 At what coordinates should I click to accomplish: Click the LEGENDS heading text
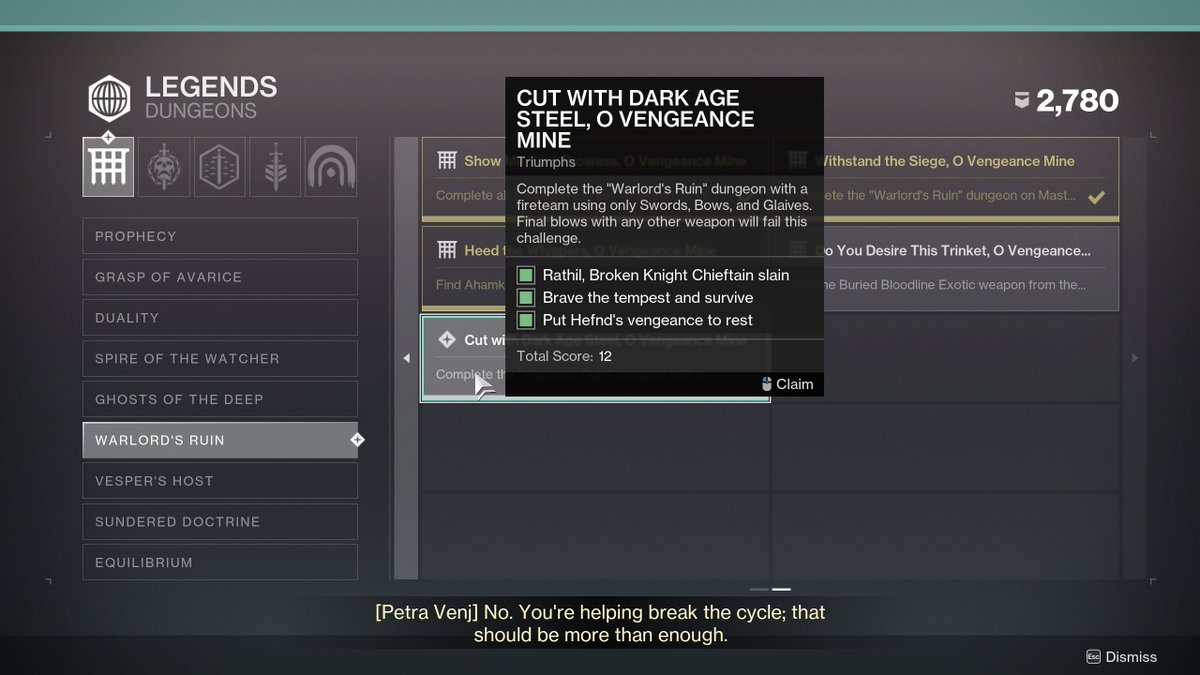click(x=211, y=87)
